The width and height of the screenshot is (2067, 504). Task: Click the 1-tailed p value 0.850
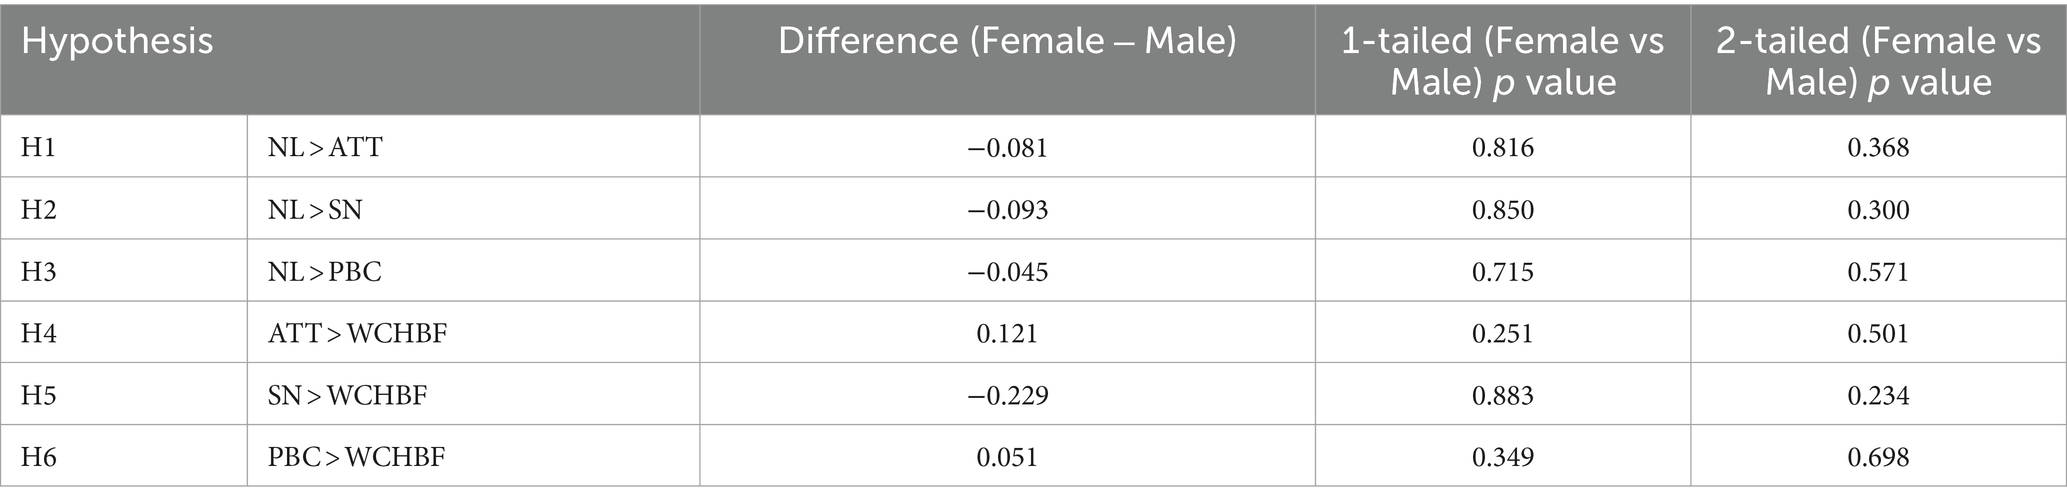pos(1502,210)
